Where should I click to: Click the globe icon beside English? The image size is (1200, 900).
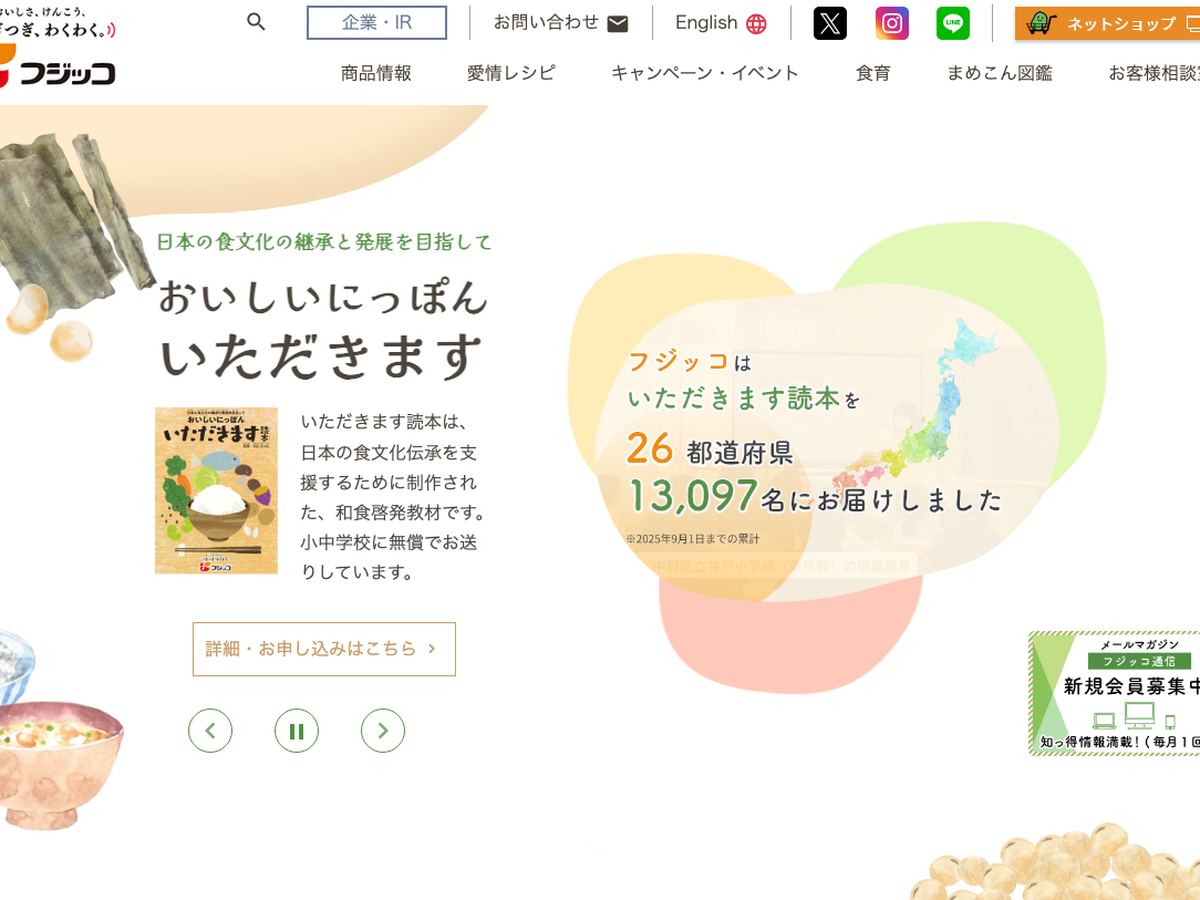coord(757,24)
